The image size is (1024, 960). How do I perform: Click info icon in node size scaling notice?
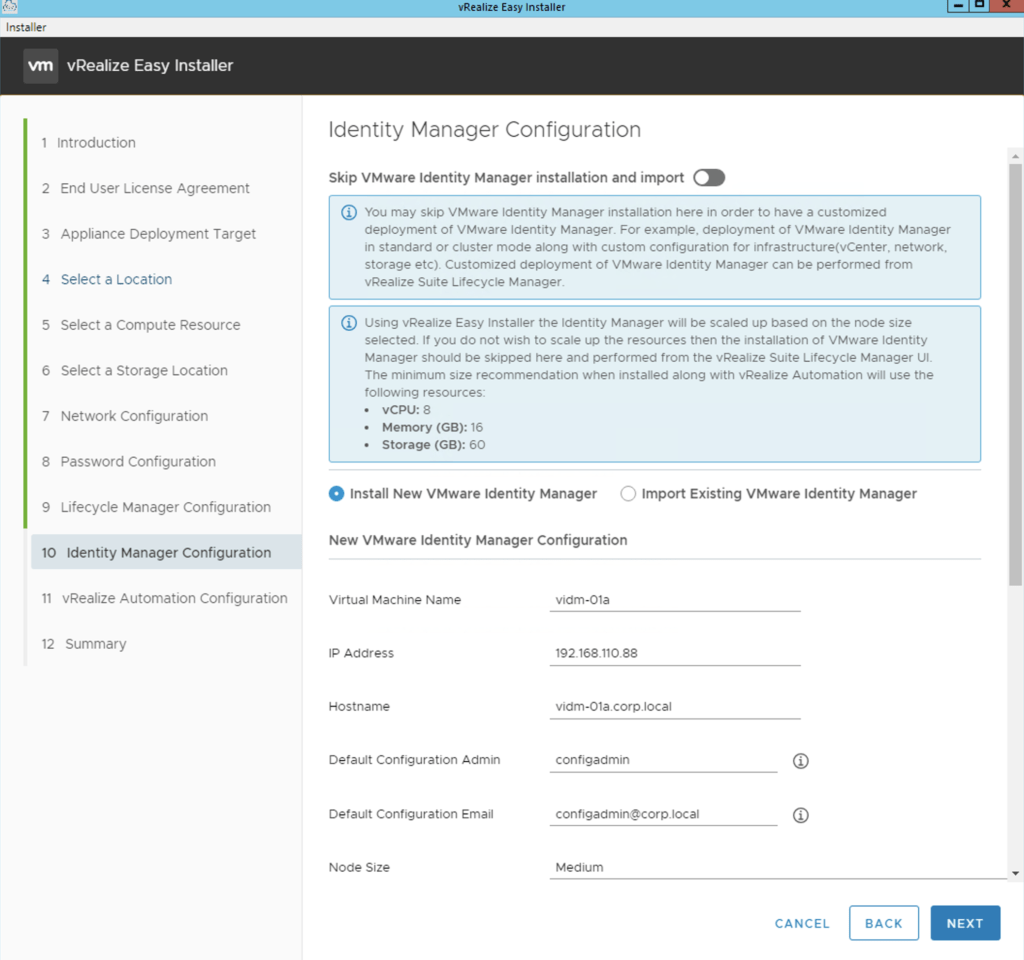[349, 323]
